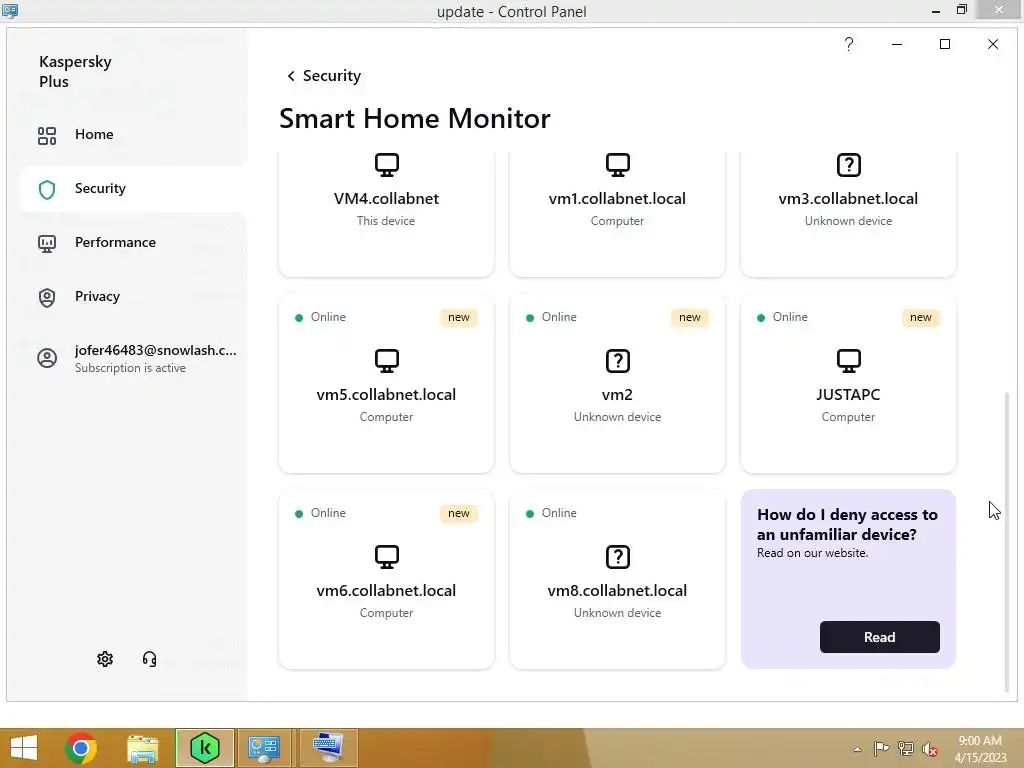1024x768 pixels.
Task: Click 'How do I deny access' heading
Action: click(847, 524)
